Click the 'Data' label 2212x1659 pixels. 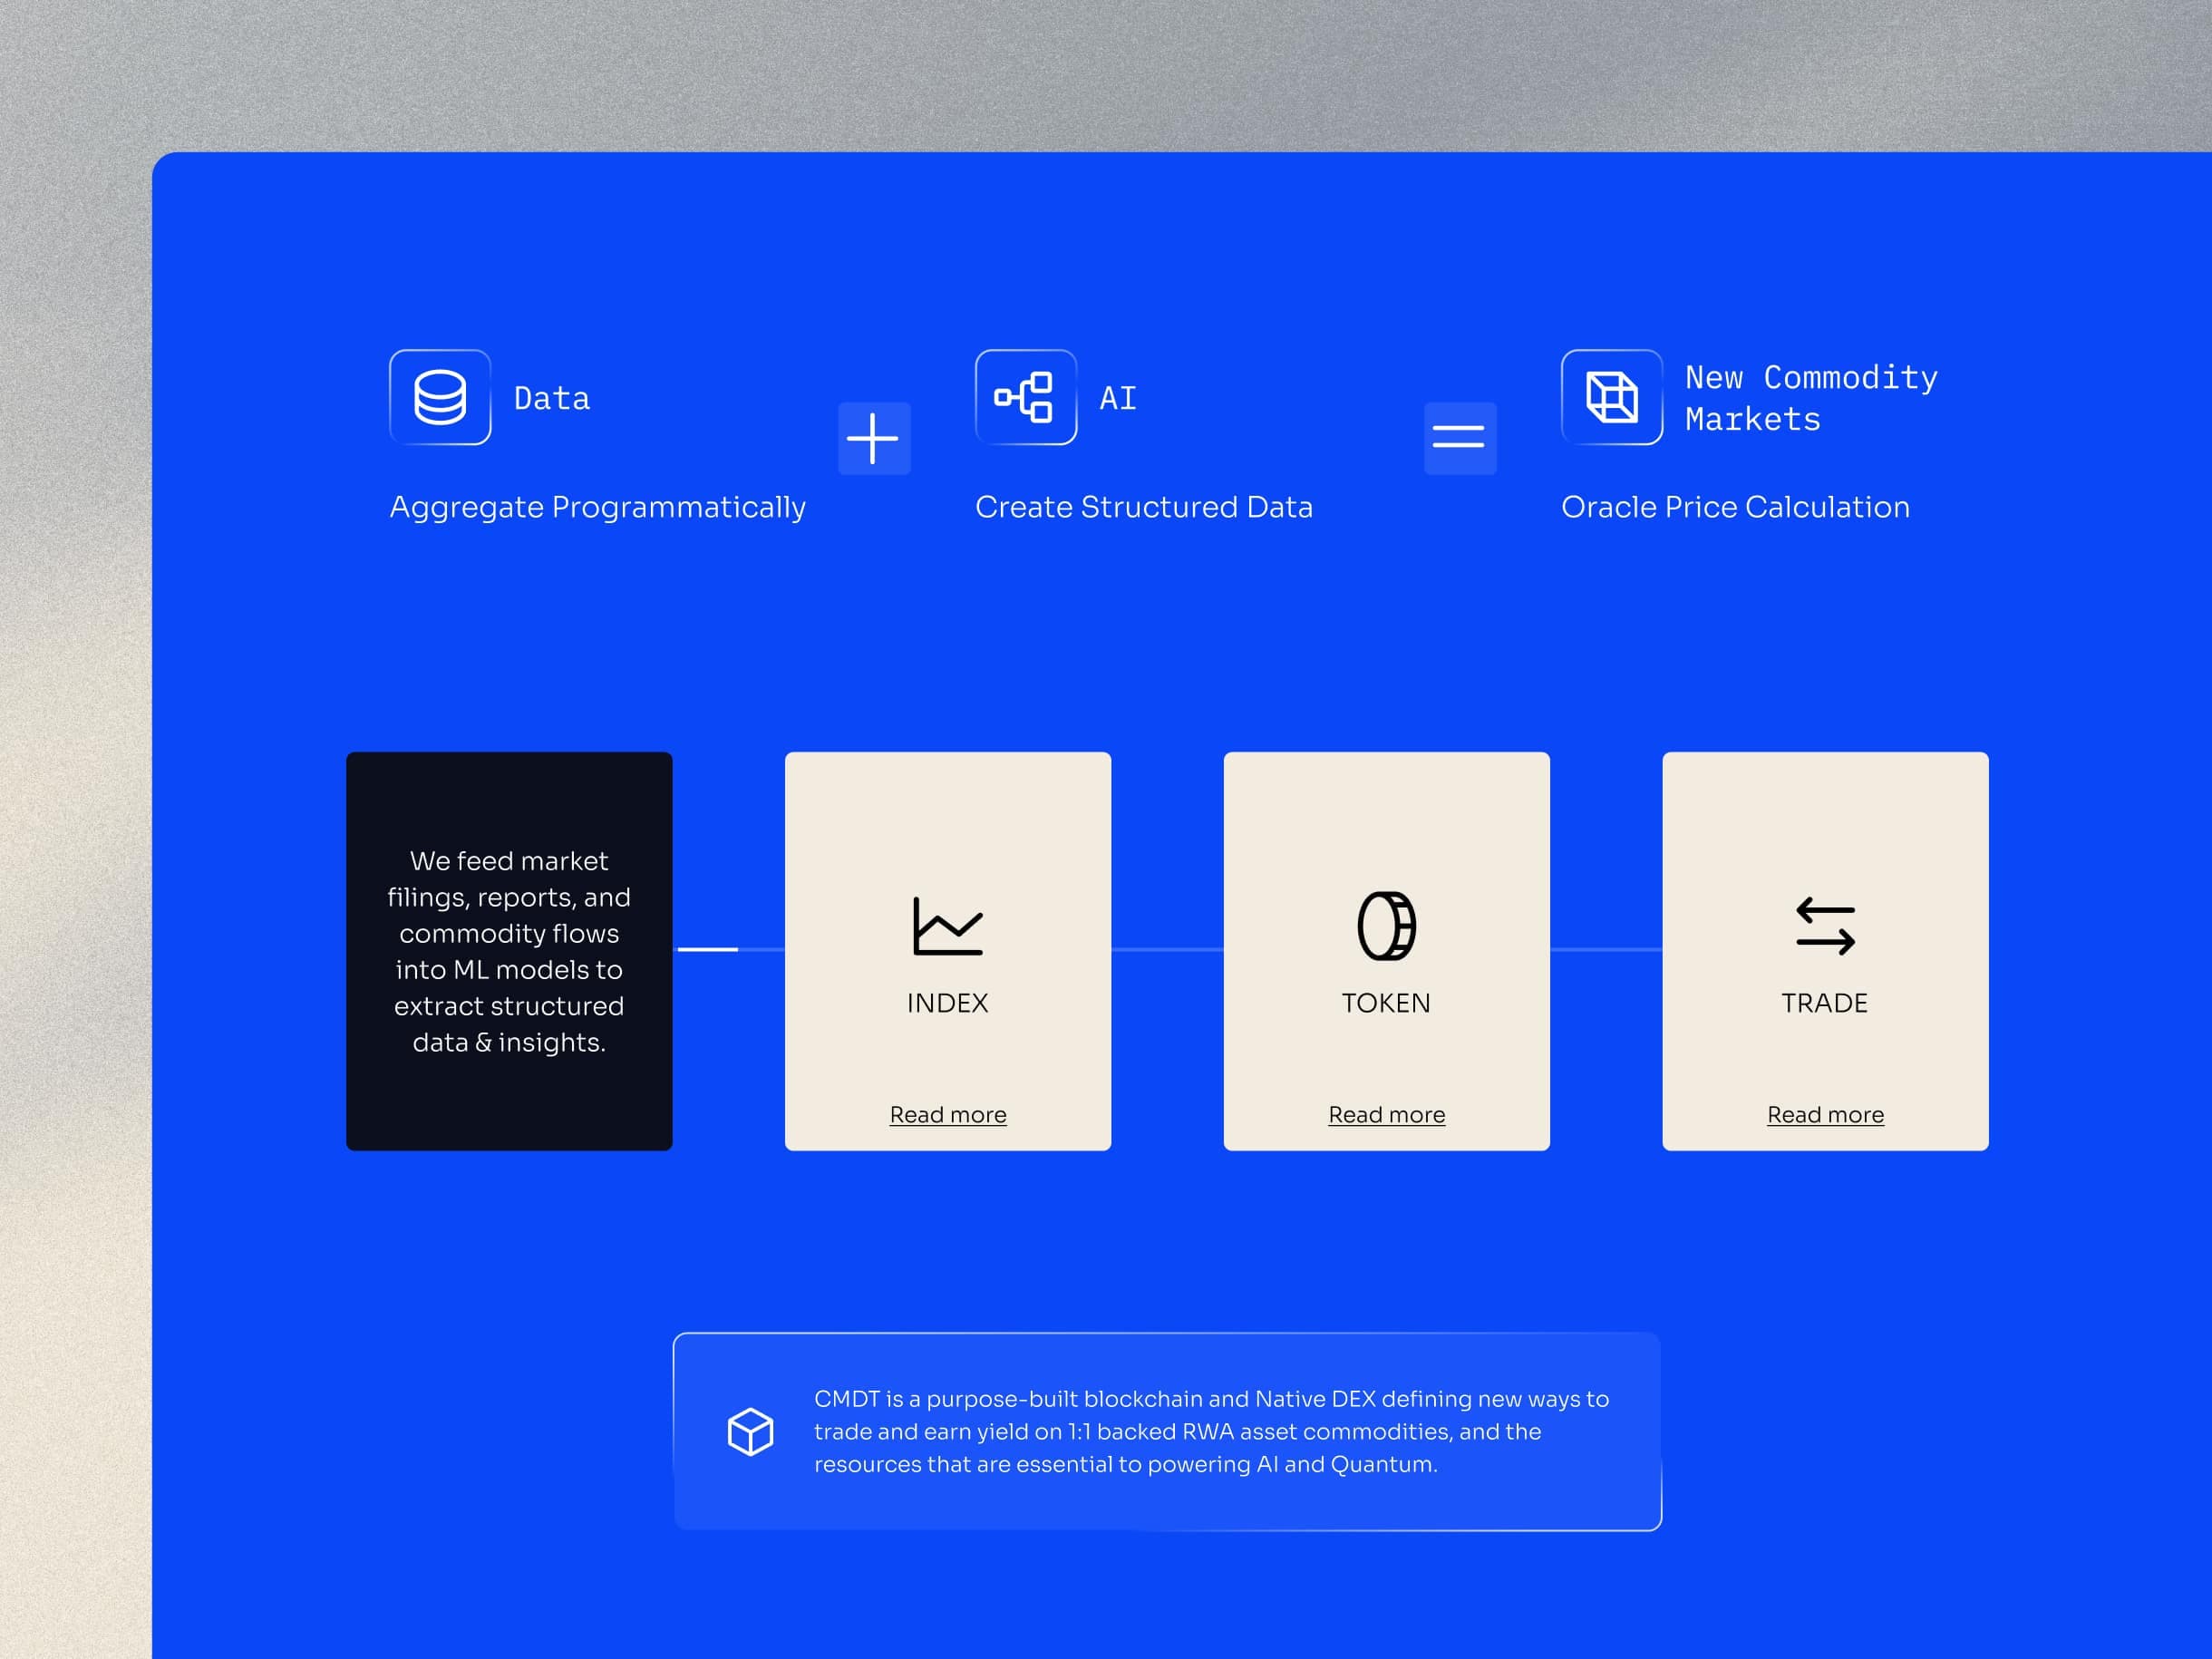click(x=552, y=398)
